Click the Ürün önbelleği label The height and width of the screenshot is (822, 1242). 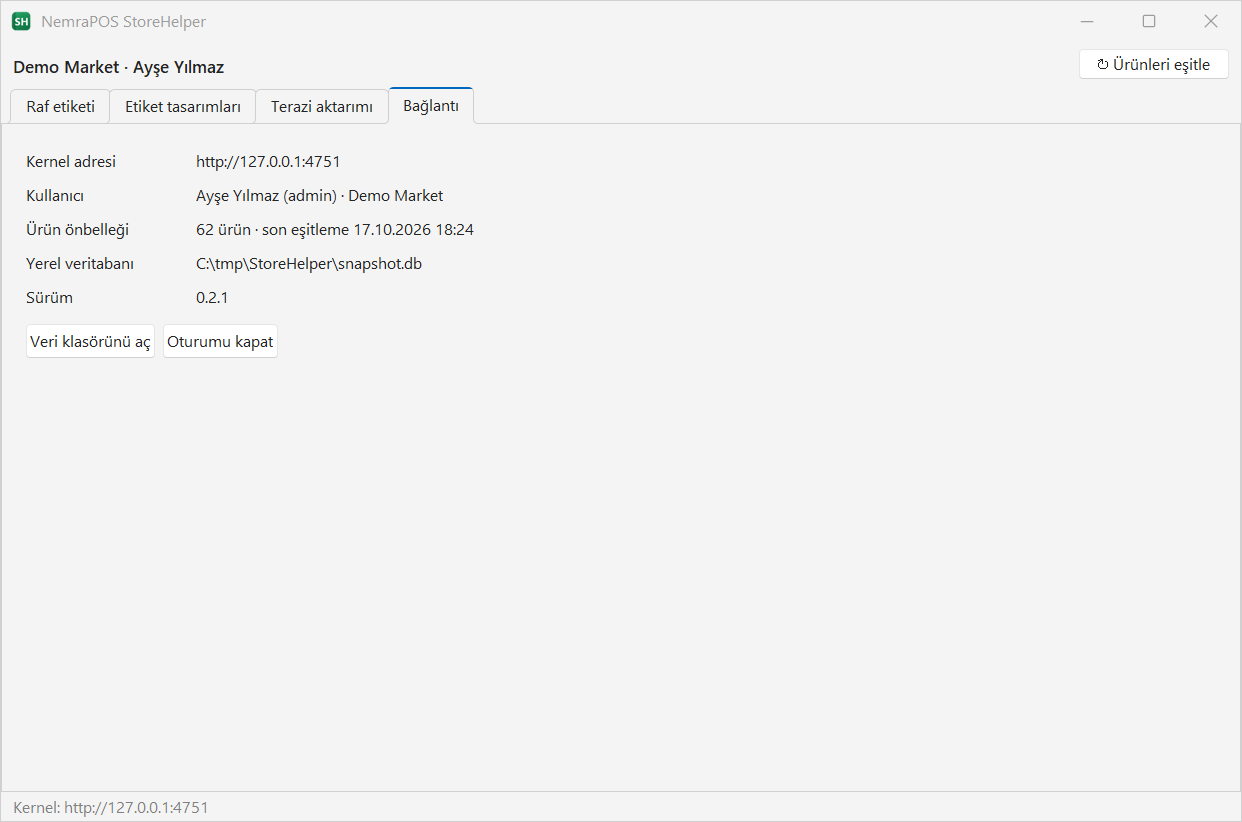78,229
